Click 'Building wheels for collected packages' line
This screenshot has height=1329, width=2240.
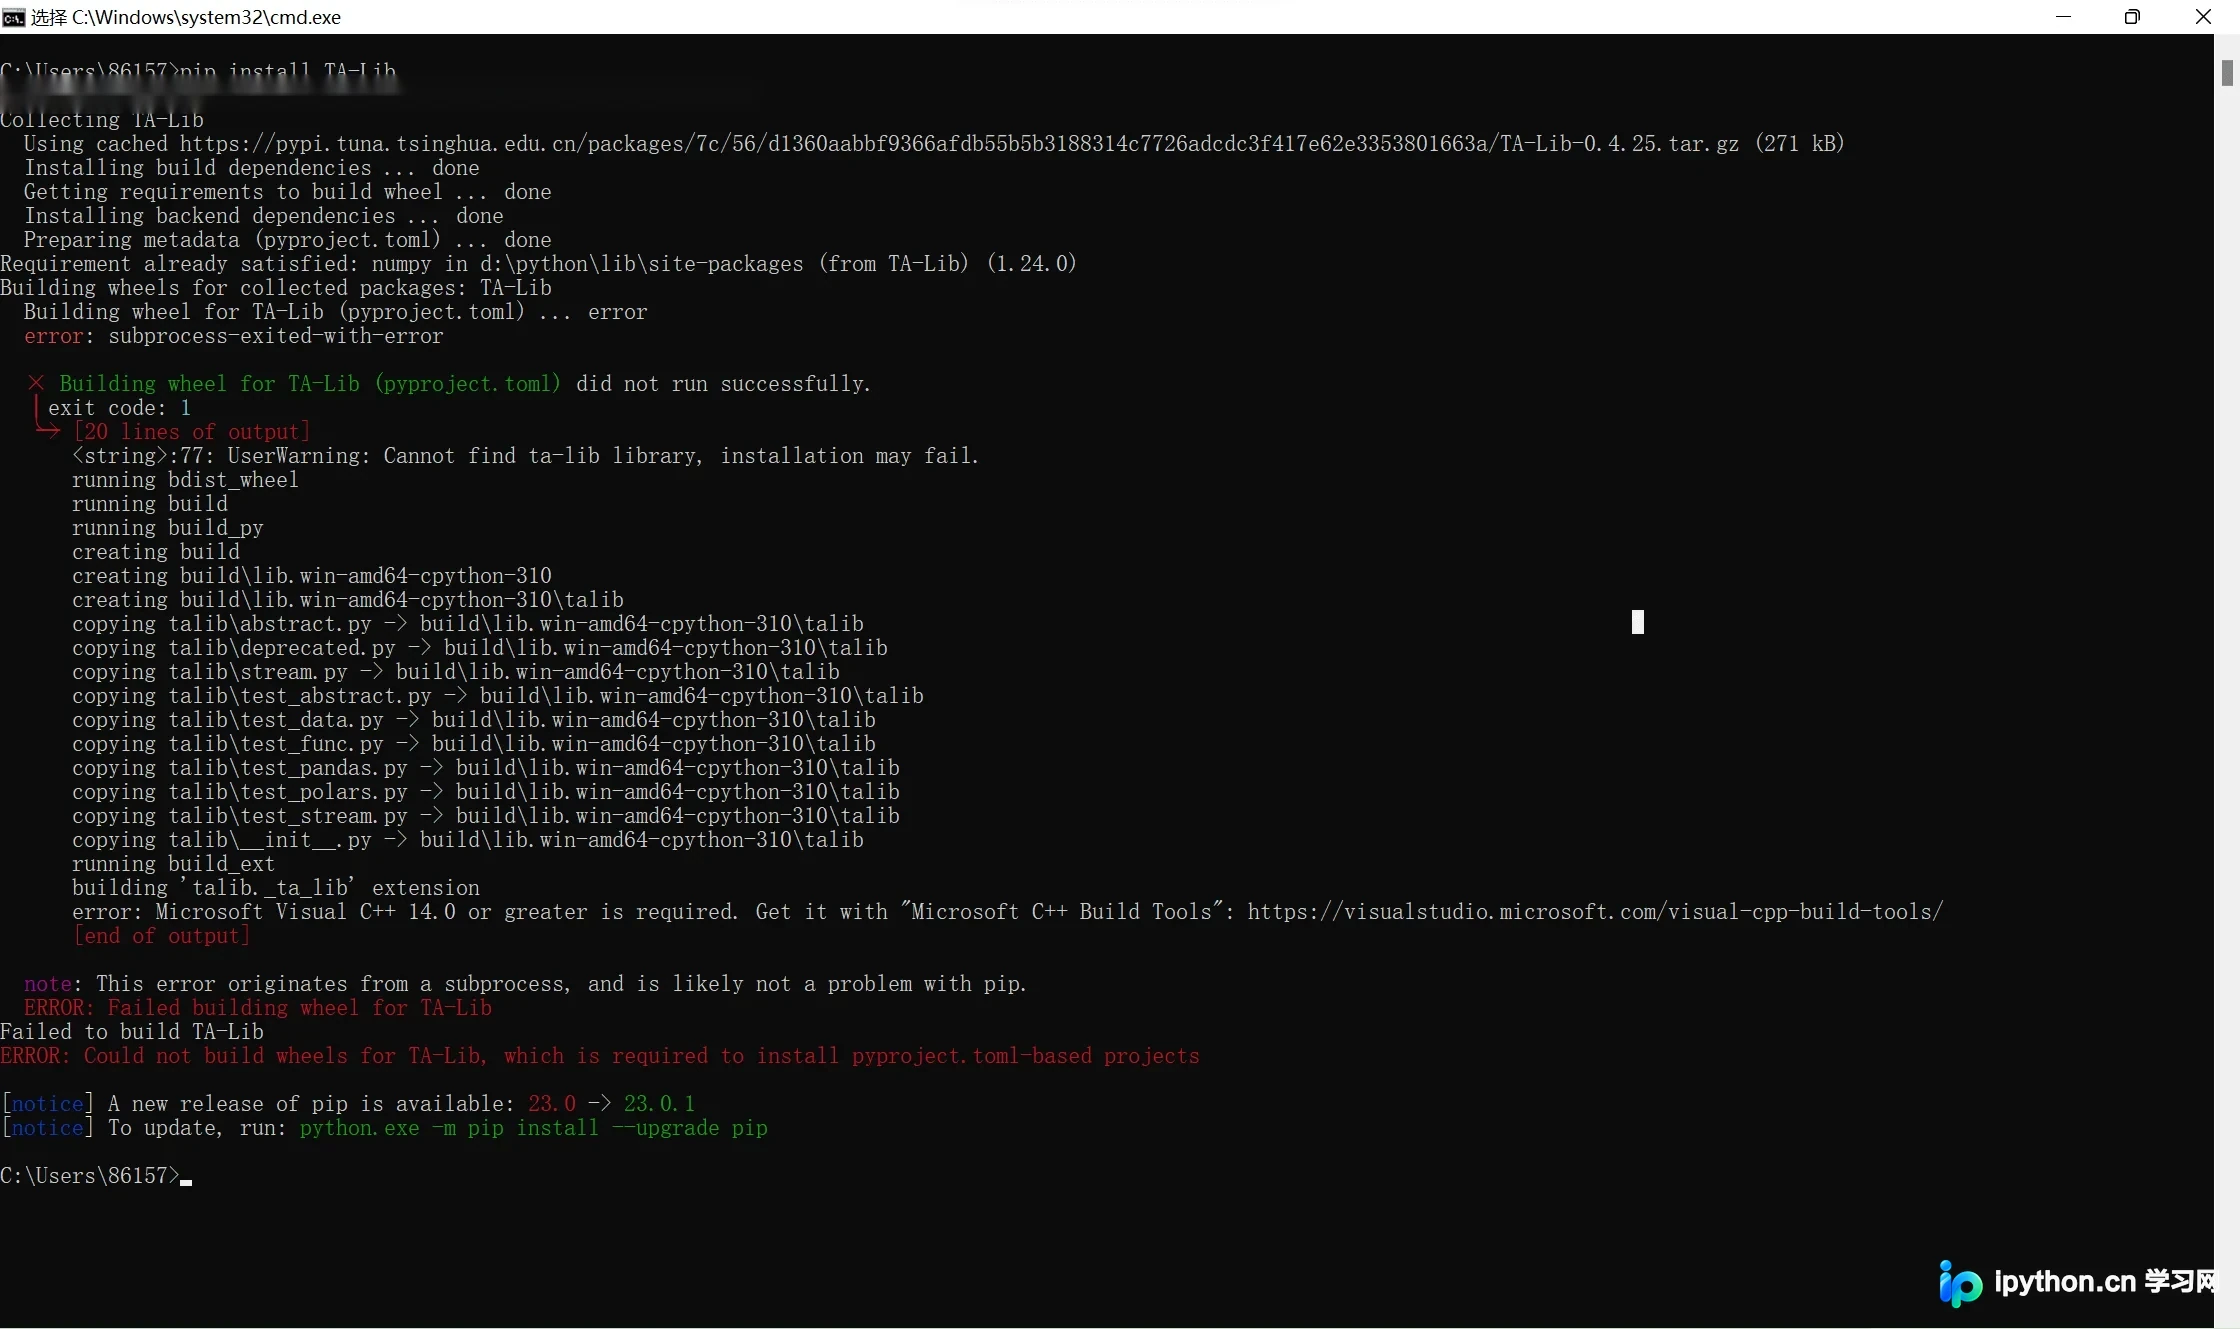click(x=276, y=287)
